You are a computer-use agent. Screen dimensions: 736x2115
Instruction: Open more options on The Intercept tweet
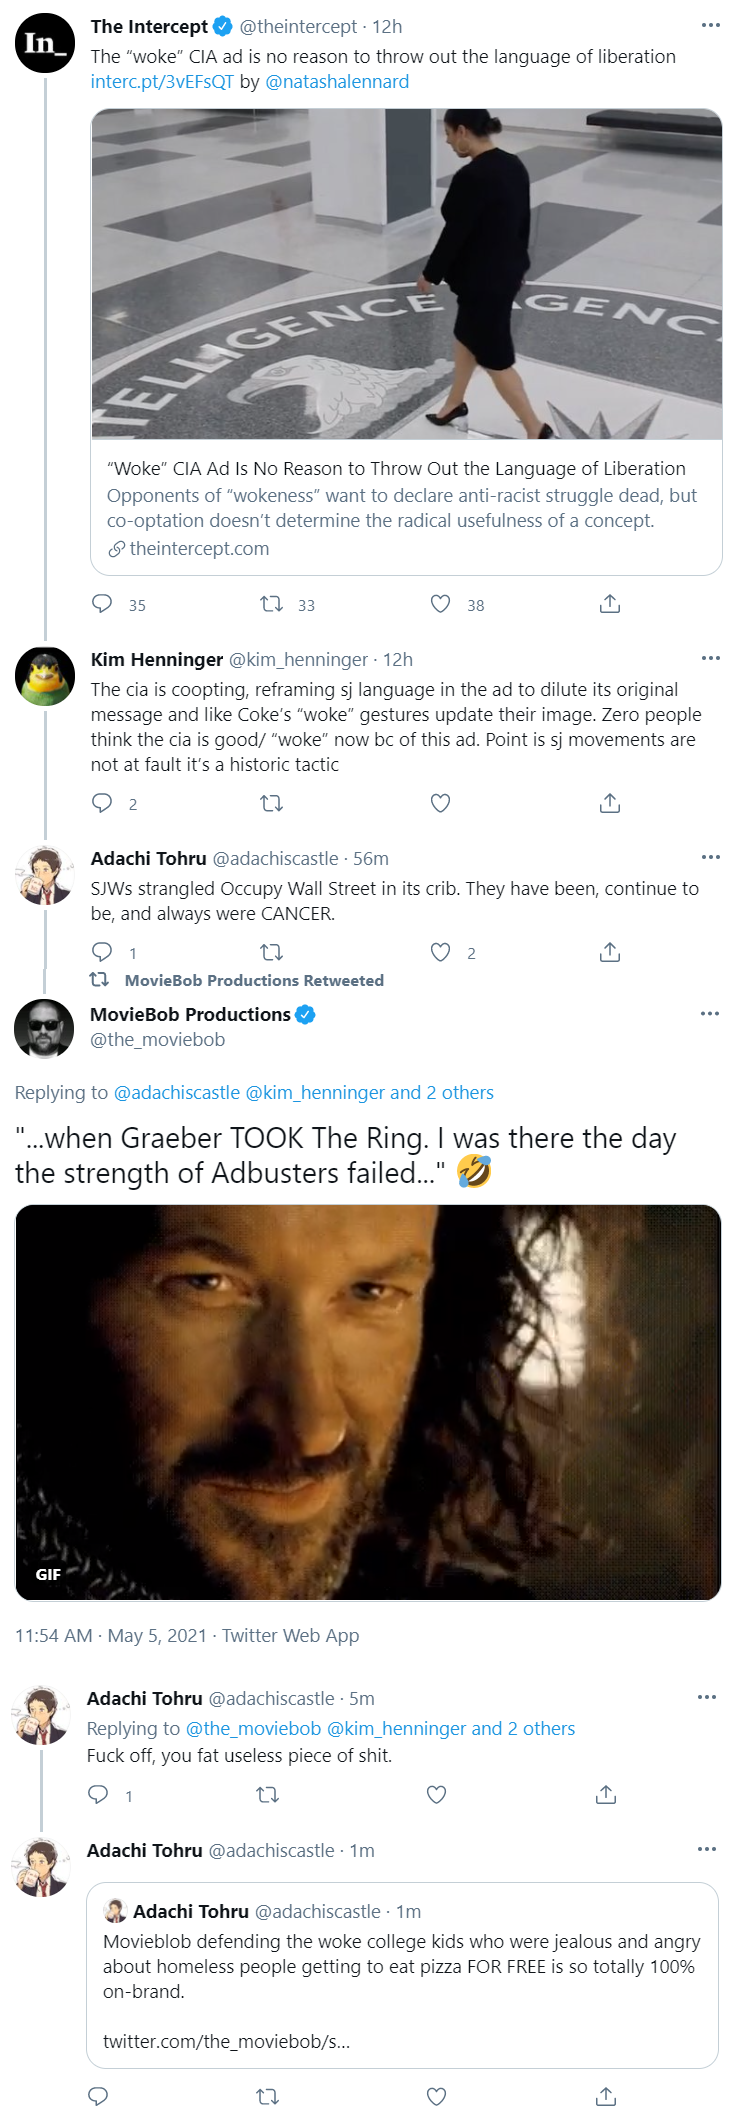pos(710,25)
